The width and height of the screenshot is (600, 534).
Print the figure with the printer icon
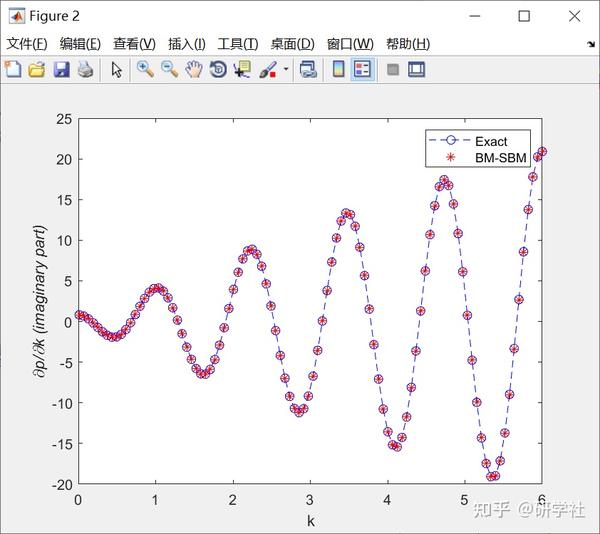tap(85, 70)
